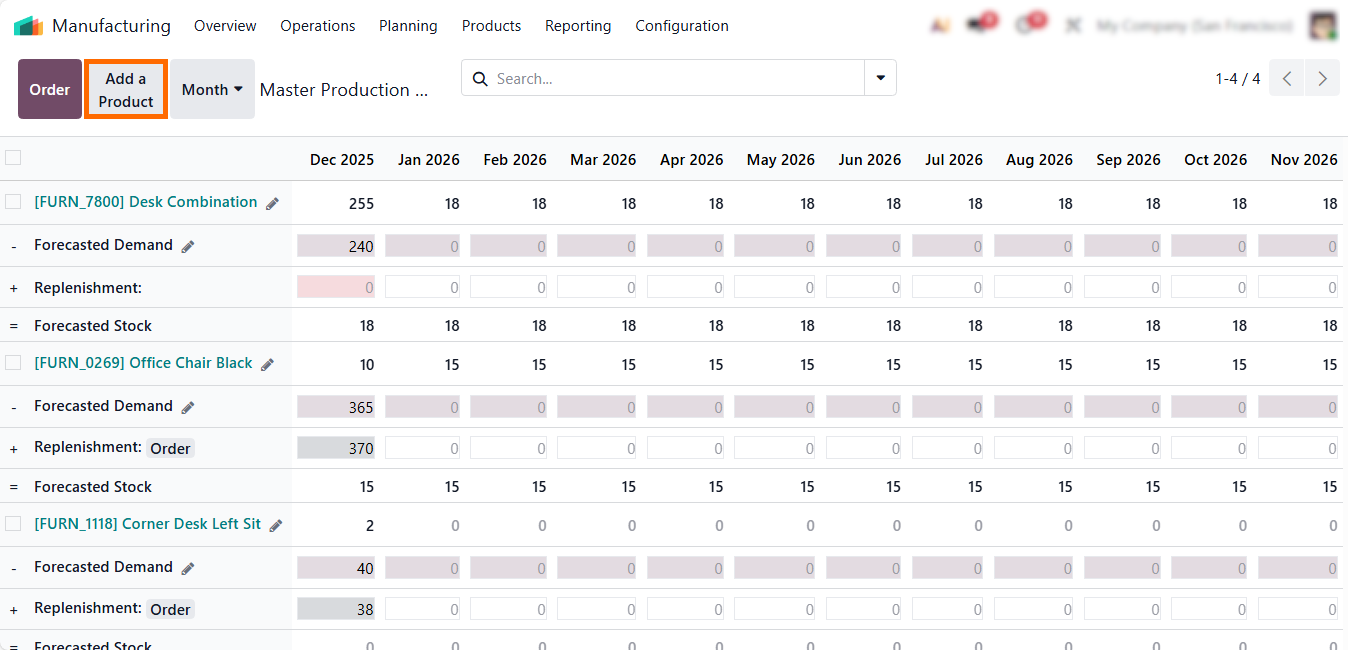
Task: Click Order button in Office Chair replenishment row
Action: pyautogui.click(x=170, y=448)
